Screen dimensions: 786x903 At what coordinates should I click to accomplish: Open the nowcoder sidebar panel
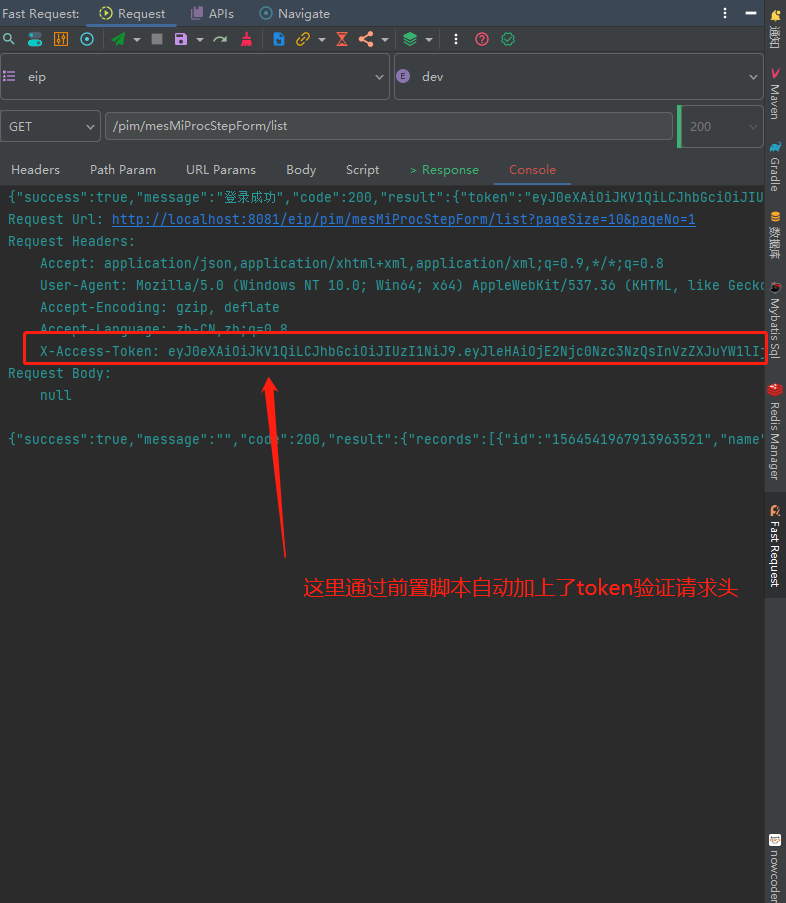click(775, 868)
